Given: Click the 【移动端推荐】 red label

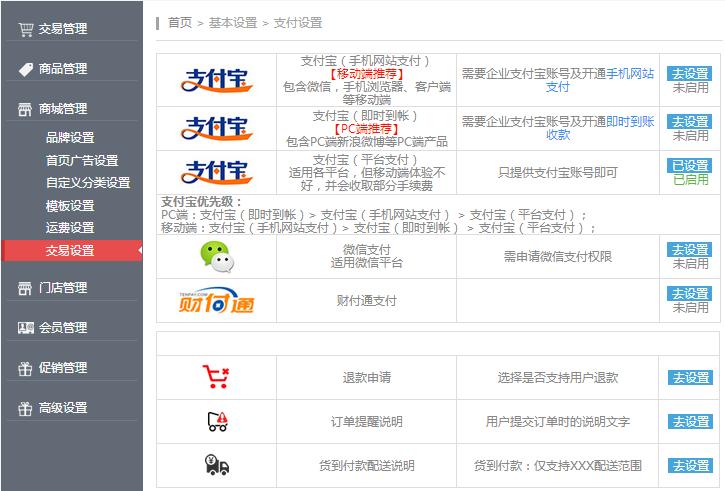Looking at the screenshot, I should click(x=367, y=74).
